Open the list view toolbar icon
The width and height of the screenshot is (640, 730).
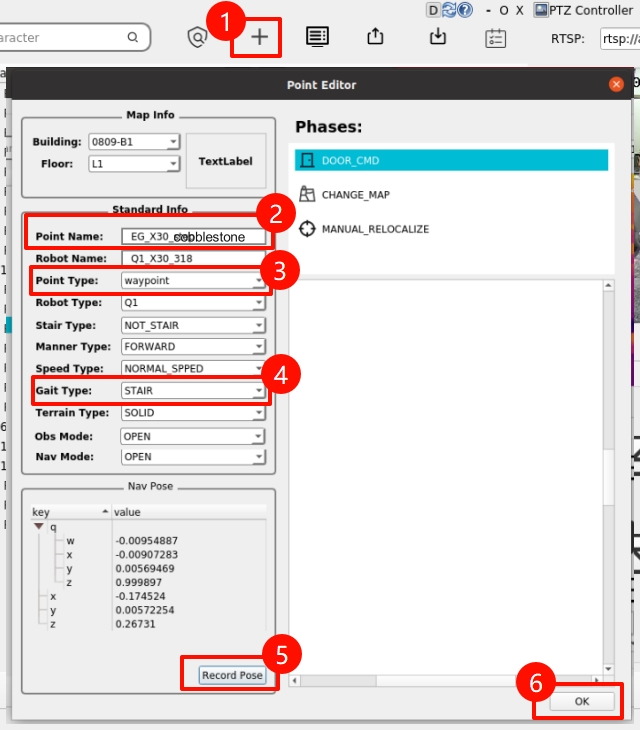point(317,37)
